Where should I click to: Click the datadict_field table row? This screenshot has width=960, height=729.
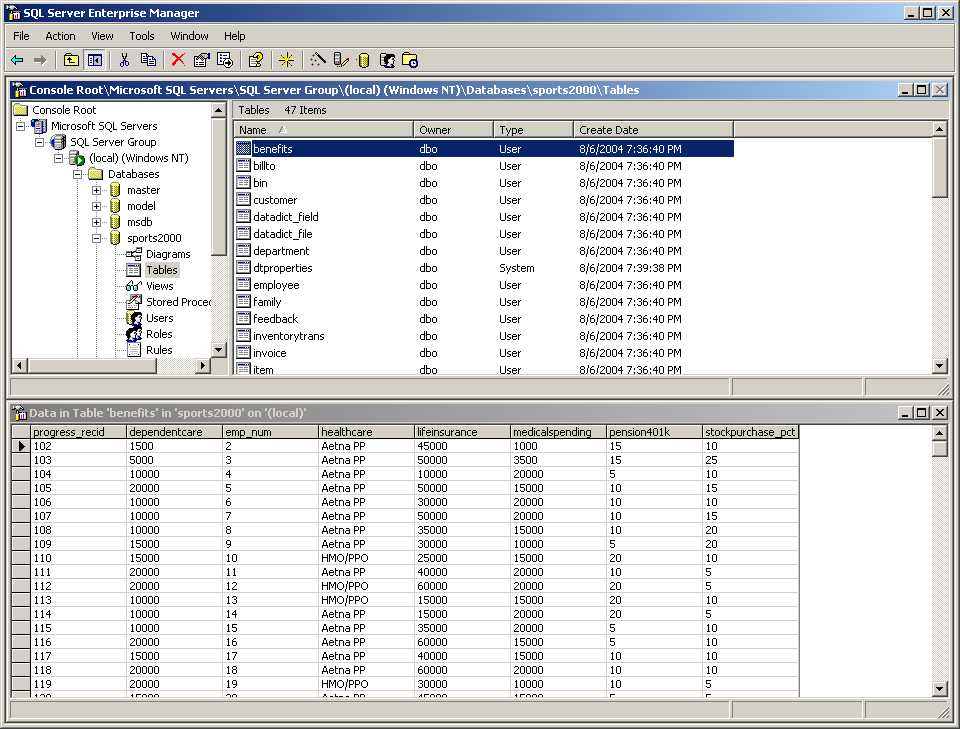[x=484, y=217]
